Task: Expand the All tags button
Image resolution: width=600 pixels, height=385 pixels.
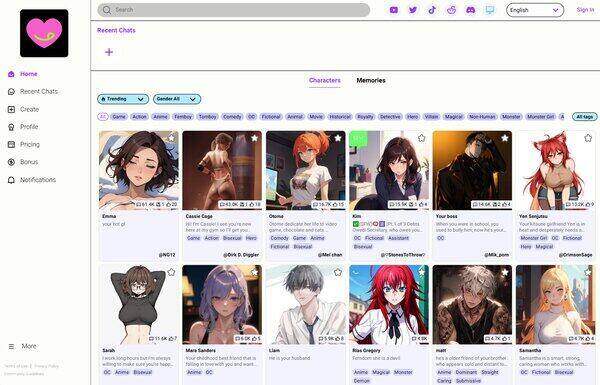Action: tap(584, 117)
